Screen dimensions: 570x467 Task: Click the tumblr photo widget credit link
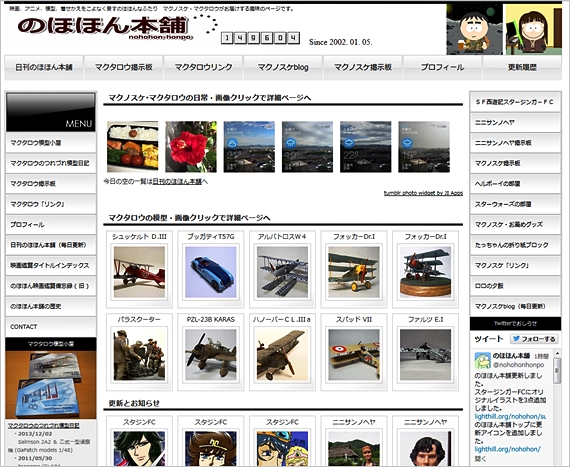tap(423, 193)
